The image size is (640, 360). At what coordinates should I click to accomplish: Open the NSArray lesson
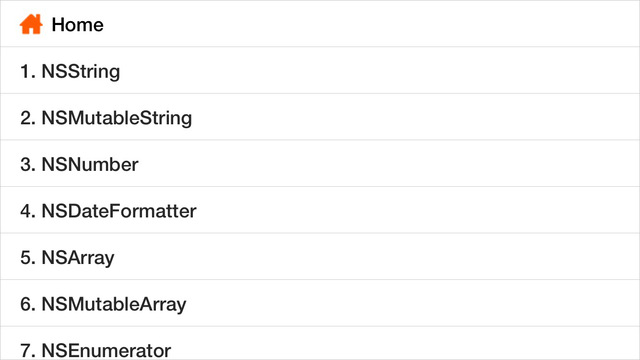tap(320, 256)
